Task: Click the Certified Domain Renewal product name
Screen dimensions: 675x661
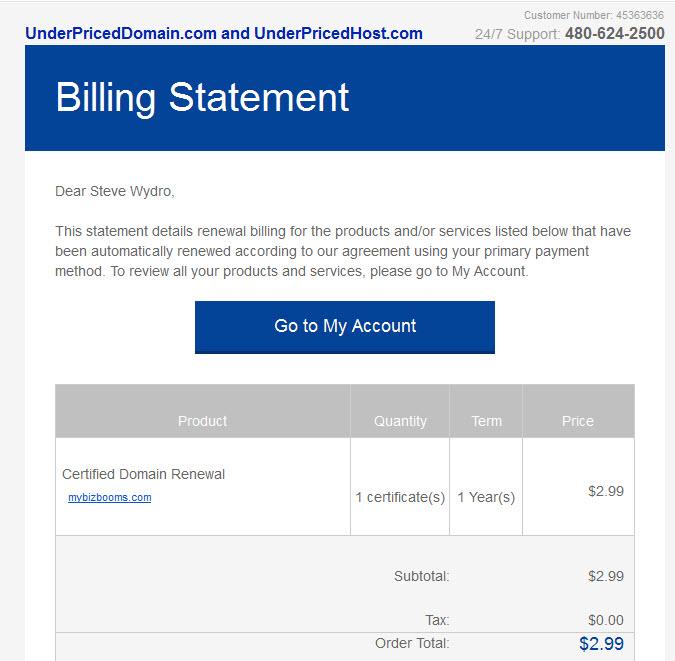Action: 143,474
